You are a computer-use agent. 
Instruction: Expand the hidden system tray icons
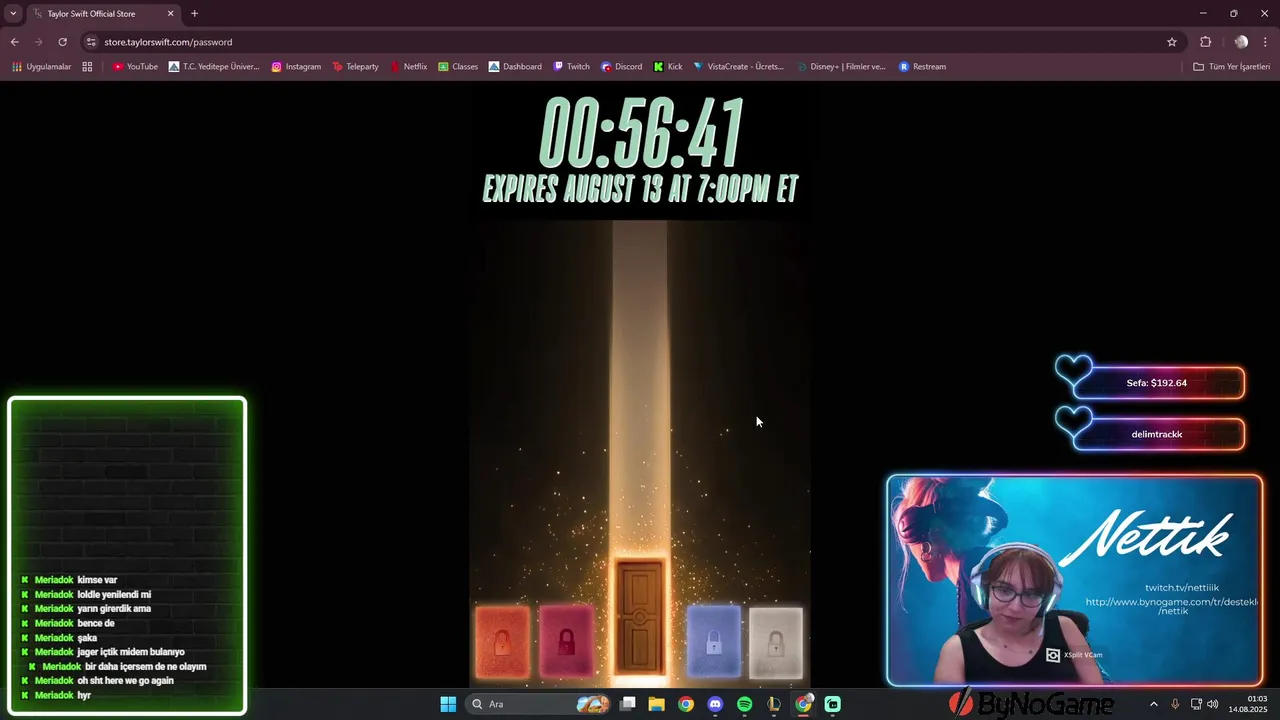1153,704
